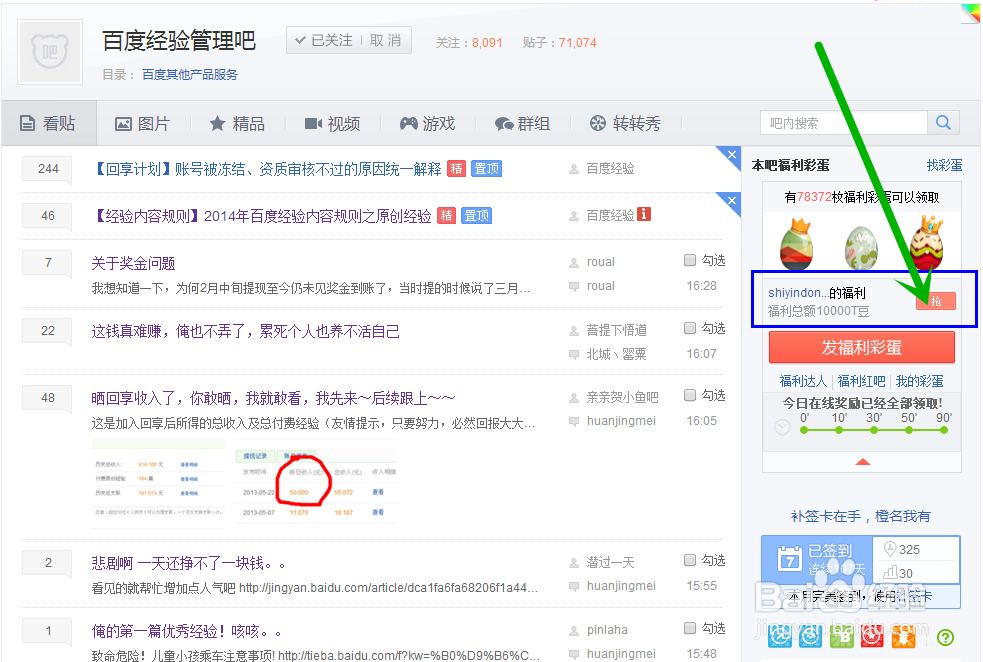Click the location pin icon beside 325

[890, 549]
